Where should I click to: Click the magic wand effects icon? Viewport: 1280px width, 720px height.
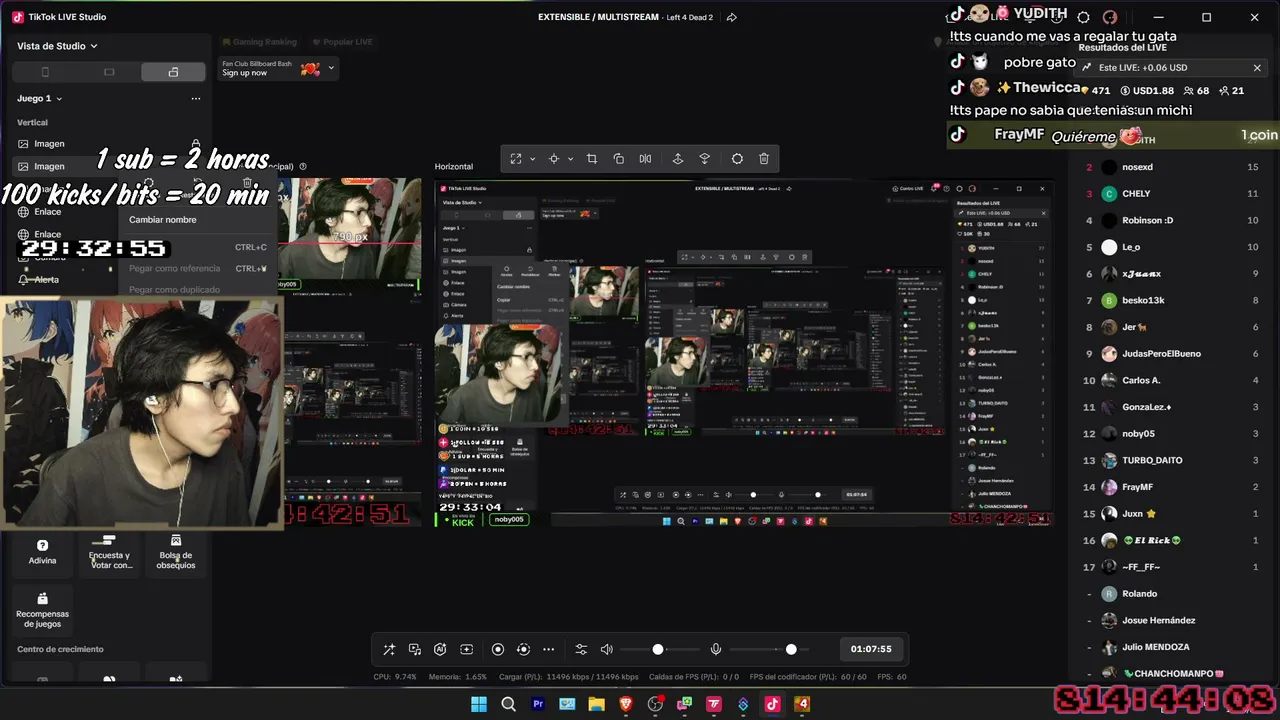389,650
